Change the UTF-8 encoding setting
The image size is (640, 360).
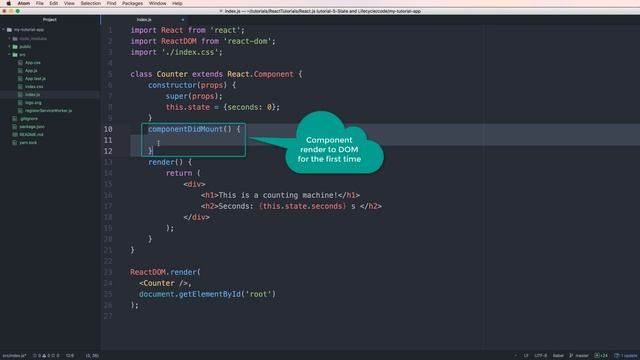pyautogui.click(x=540, y=356)
